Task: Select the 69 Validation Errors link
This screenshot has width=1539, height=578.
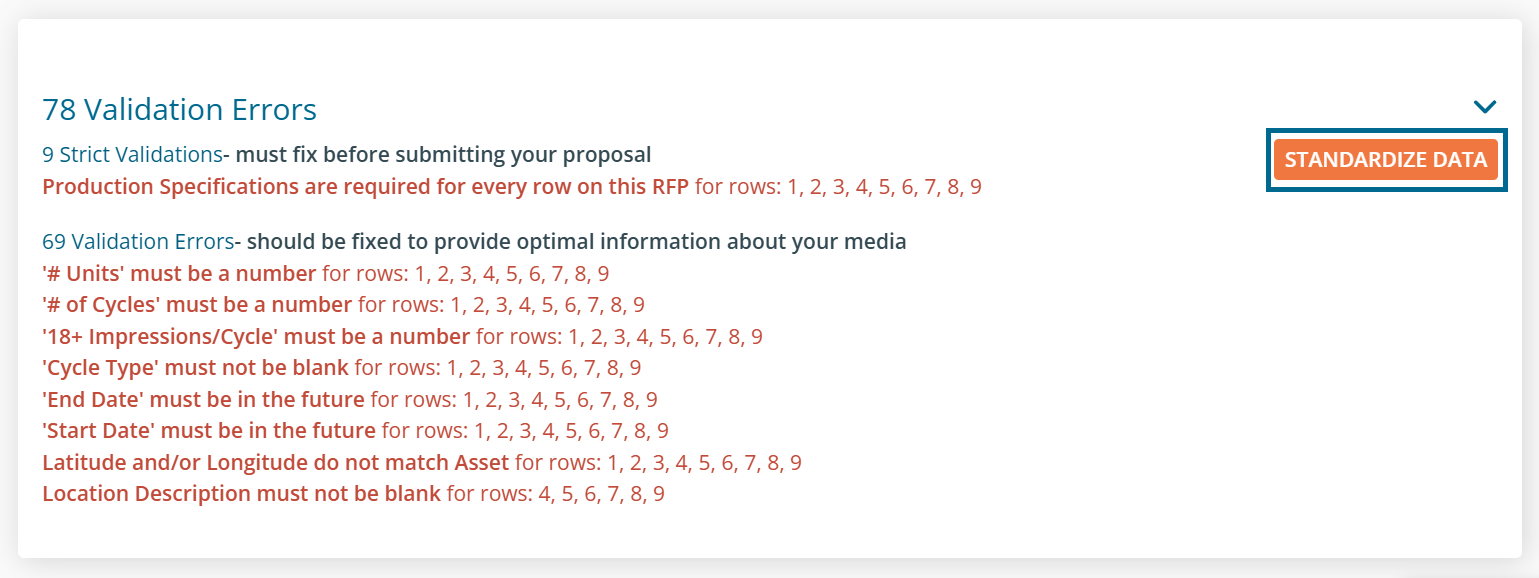Action: point(138,242)
